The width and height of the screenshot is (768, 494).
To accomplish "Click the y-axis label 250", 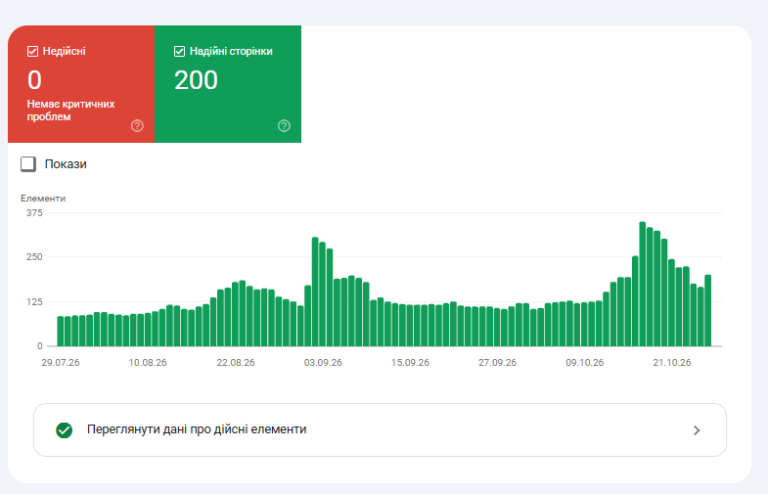I will click(34, 257).
